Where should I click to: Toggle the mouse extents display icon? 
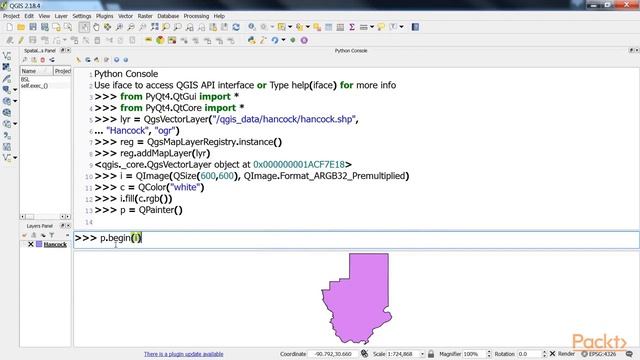pos(364,354)
